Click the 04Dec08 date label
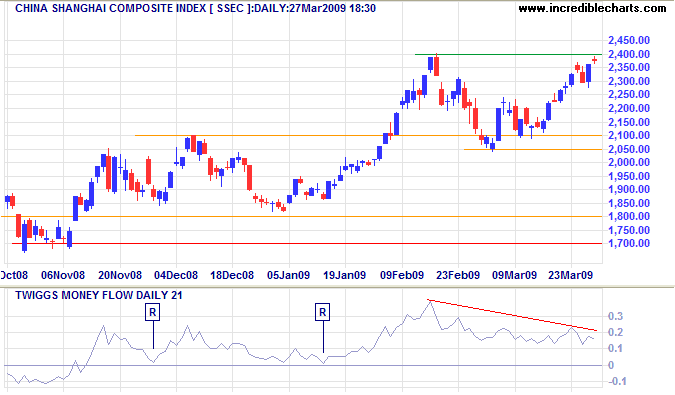Image resolution: width=675 pixels, height=395 pixels. click(x=176, y=275)
